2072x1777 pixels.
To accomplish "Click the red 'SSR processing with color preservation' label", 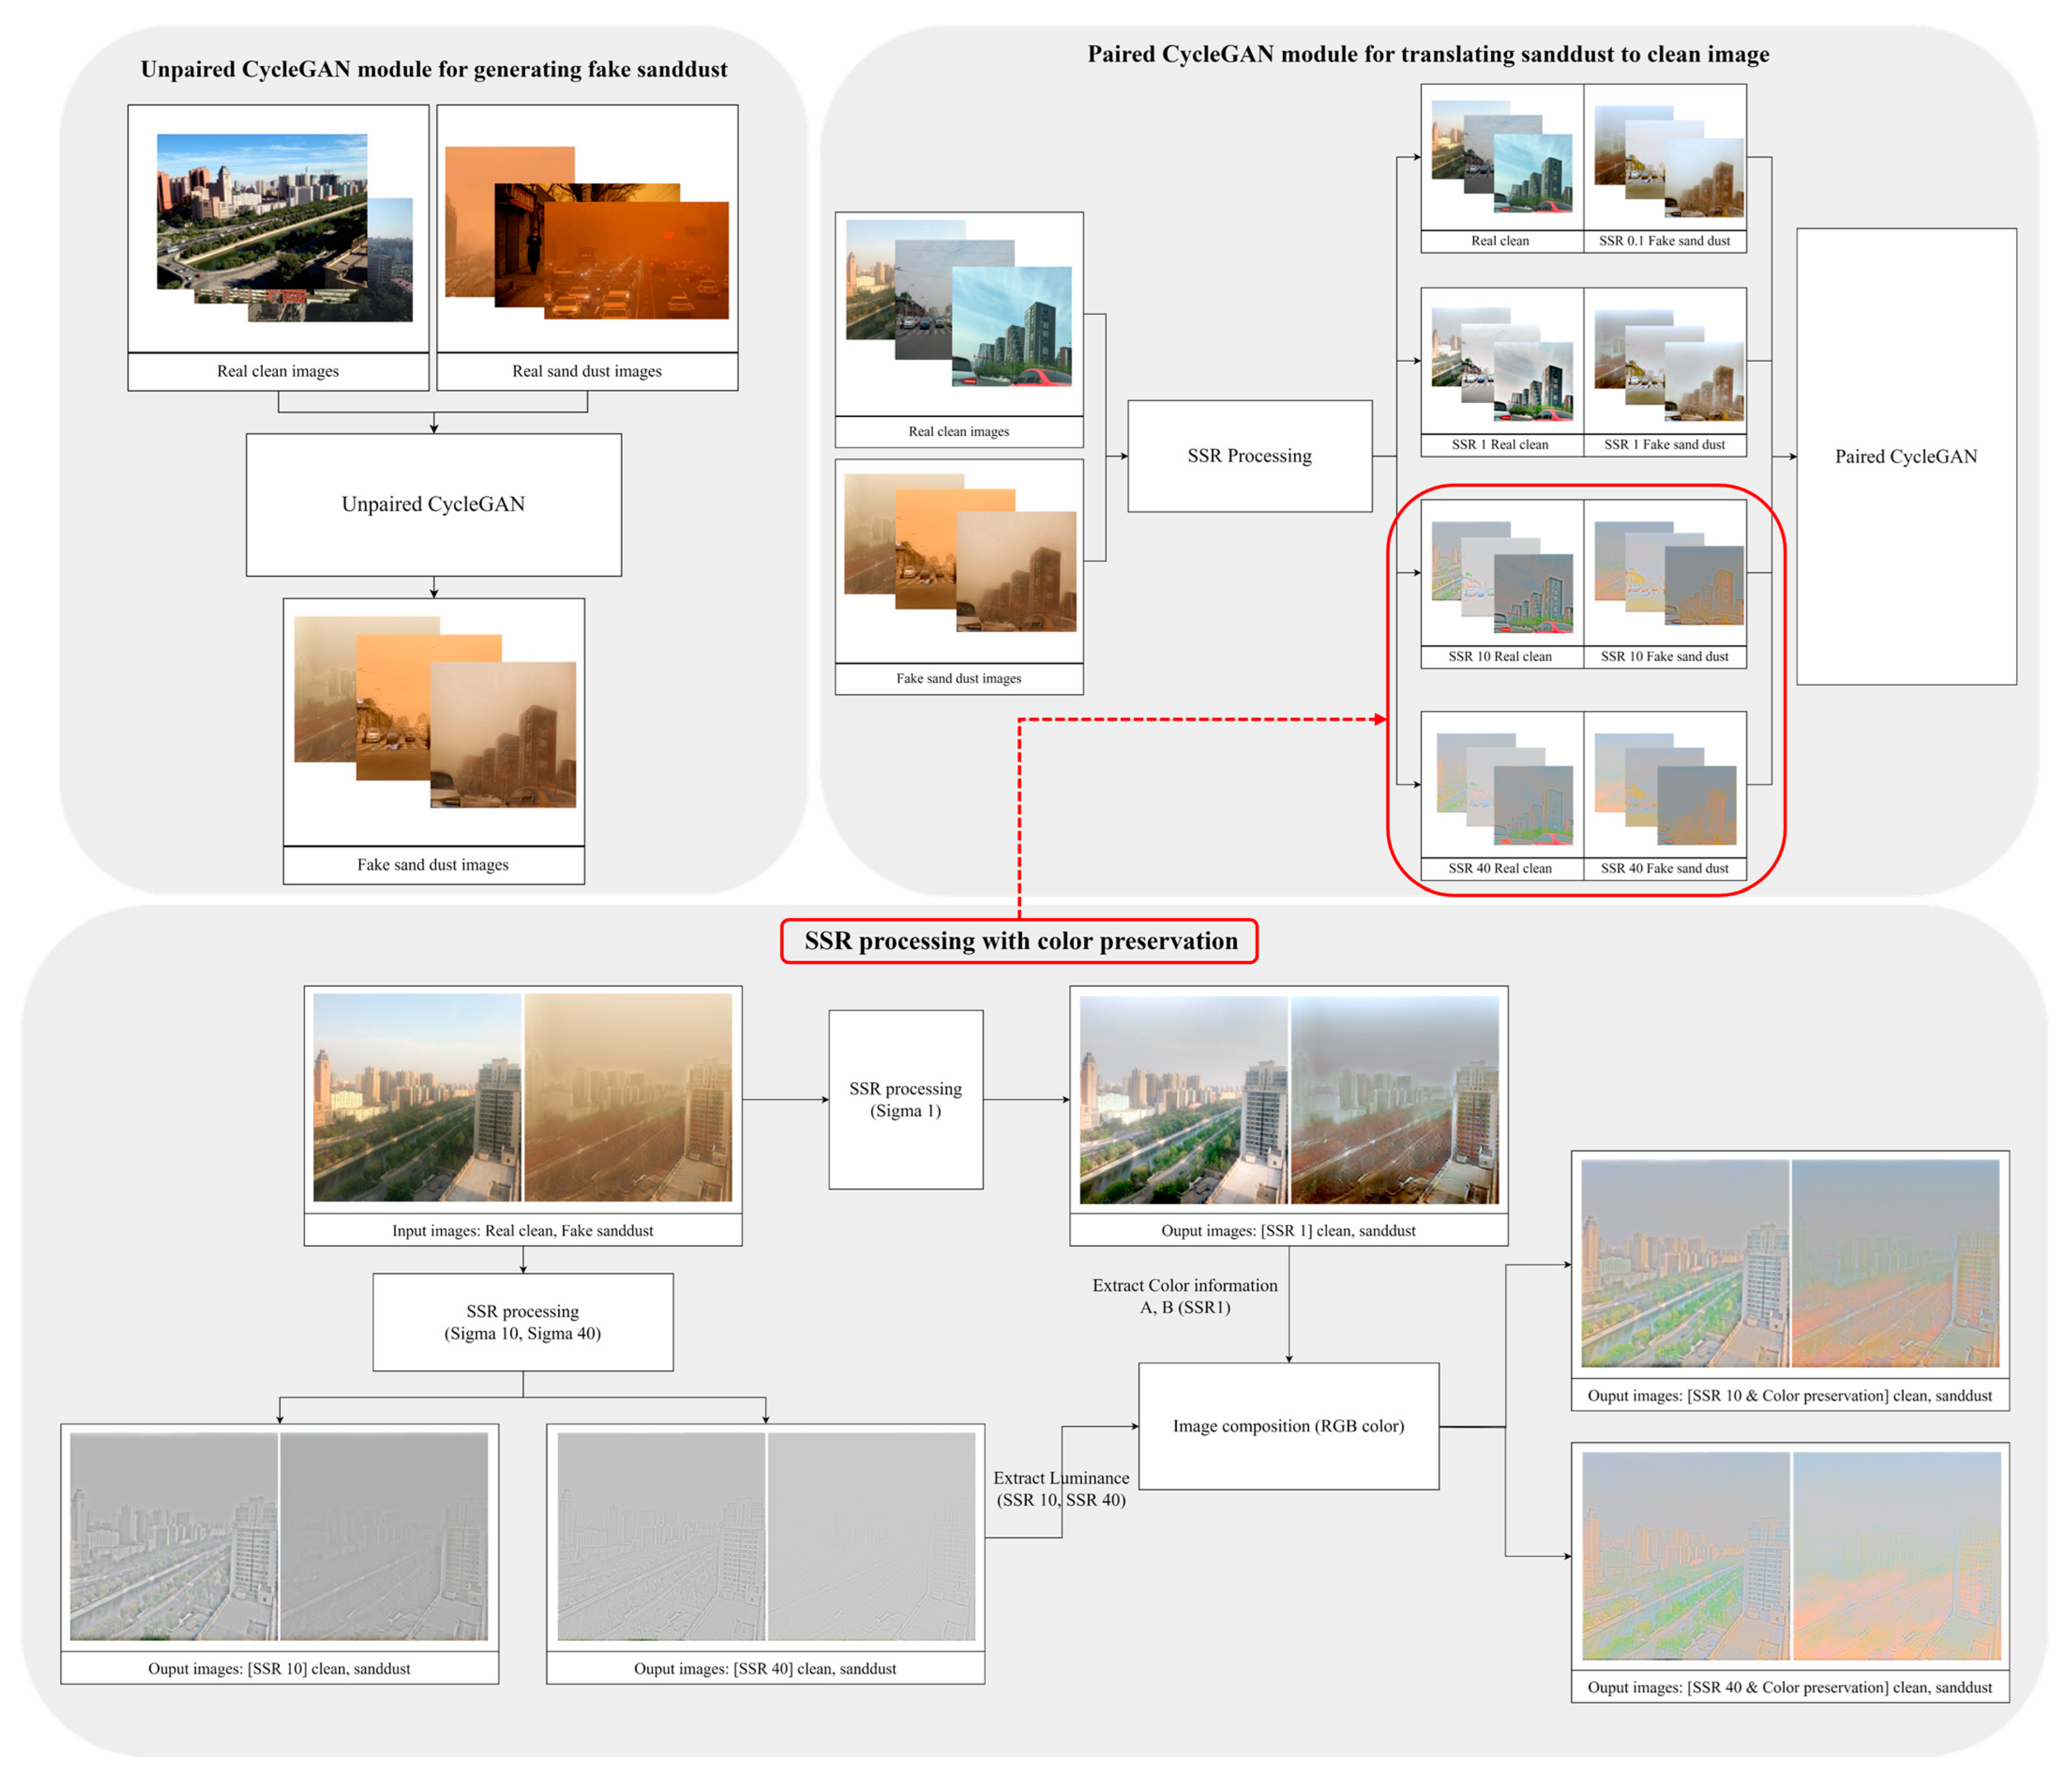I will point(1019,941).
